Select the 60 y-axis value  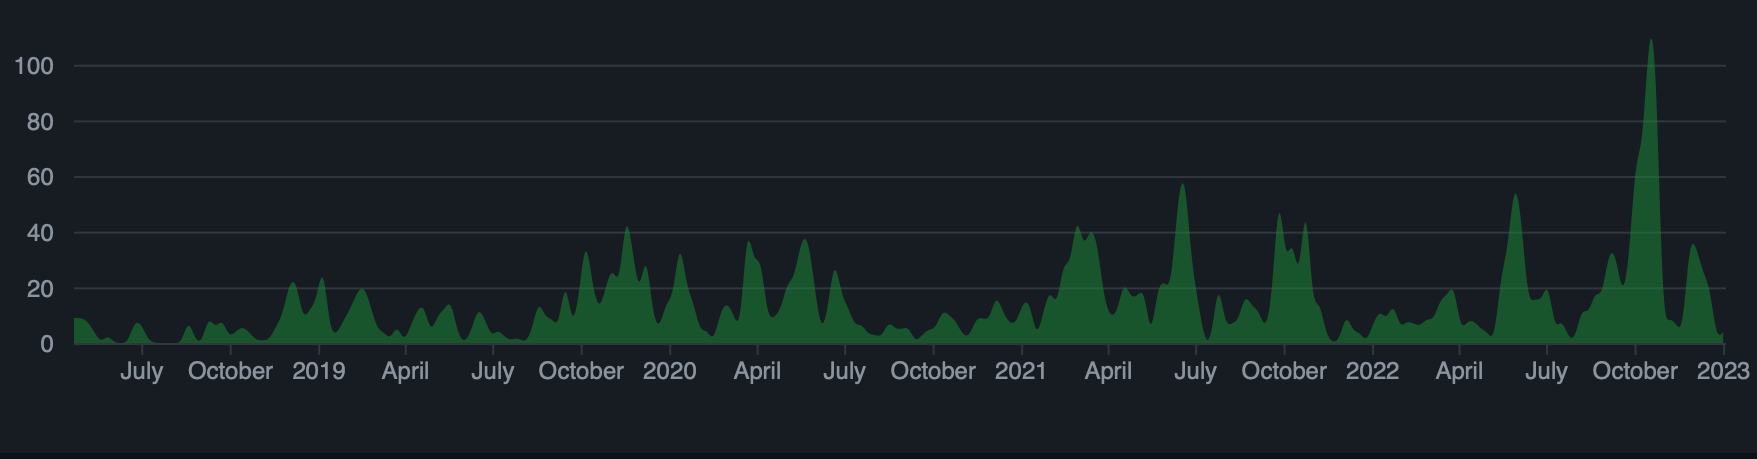(40, 177)
